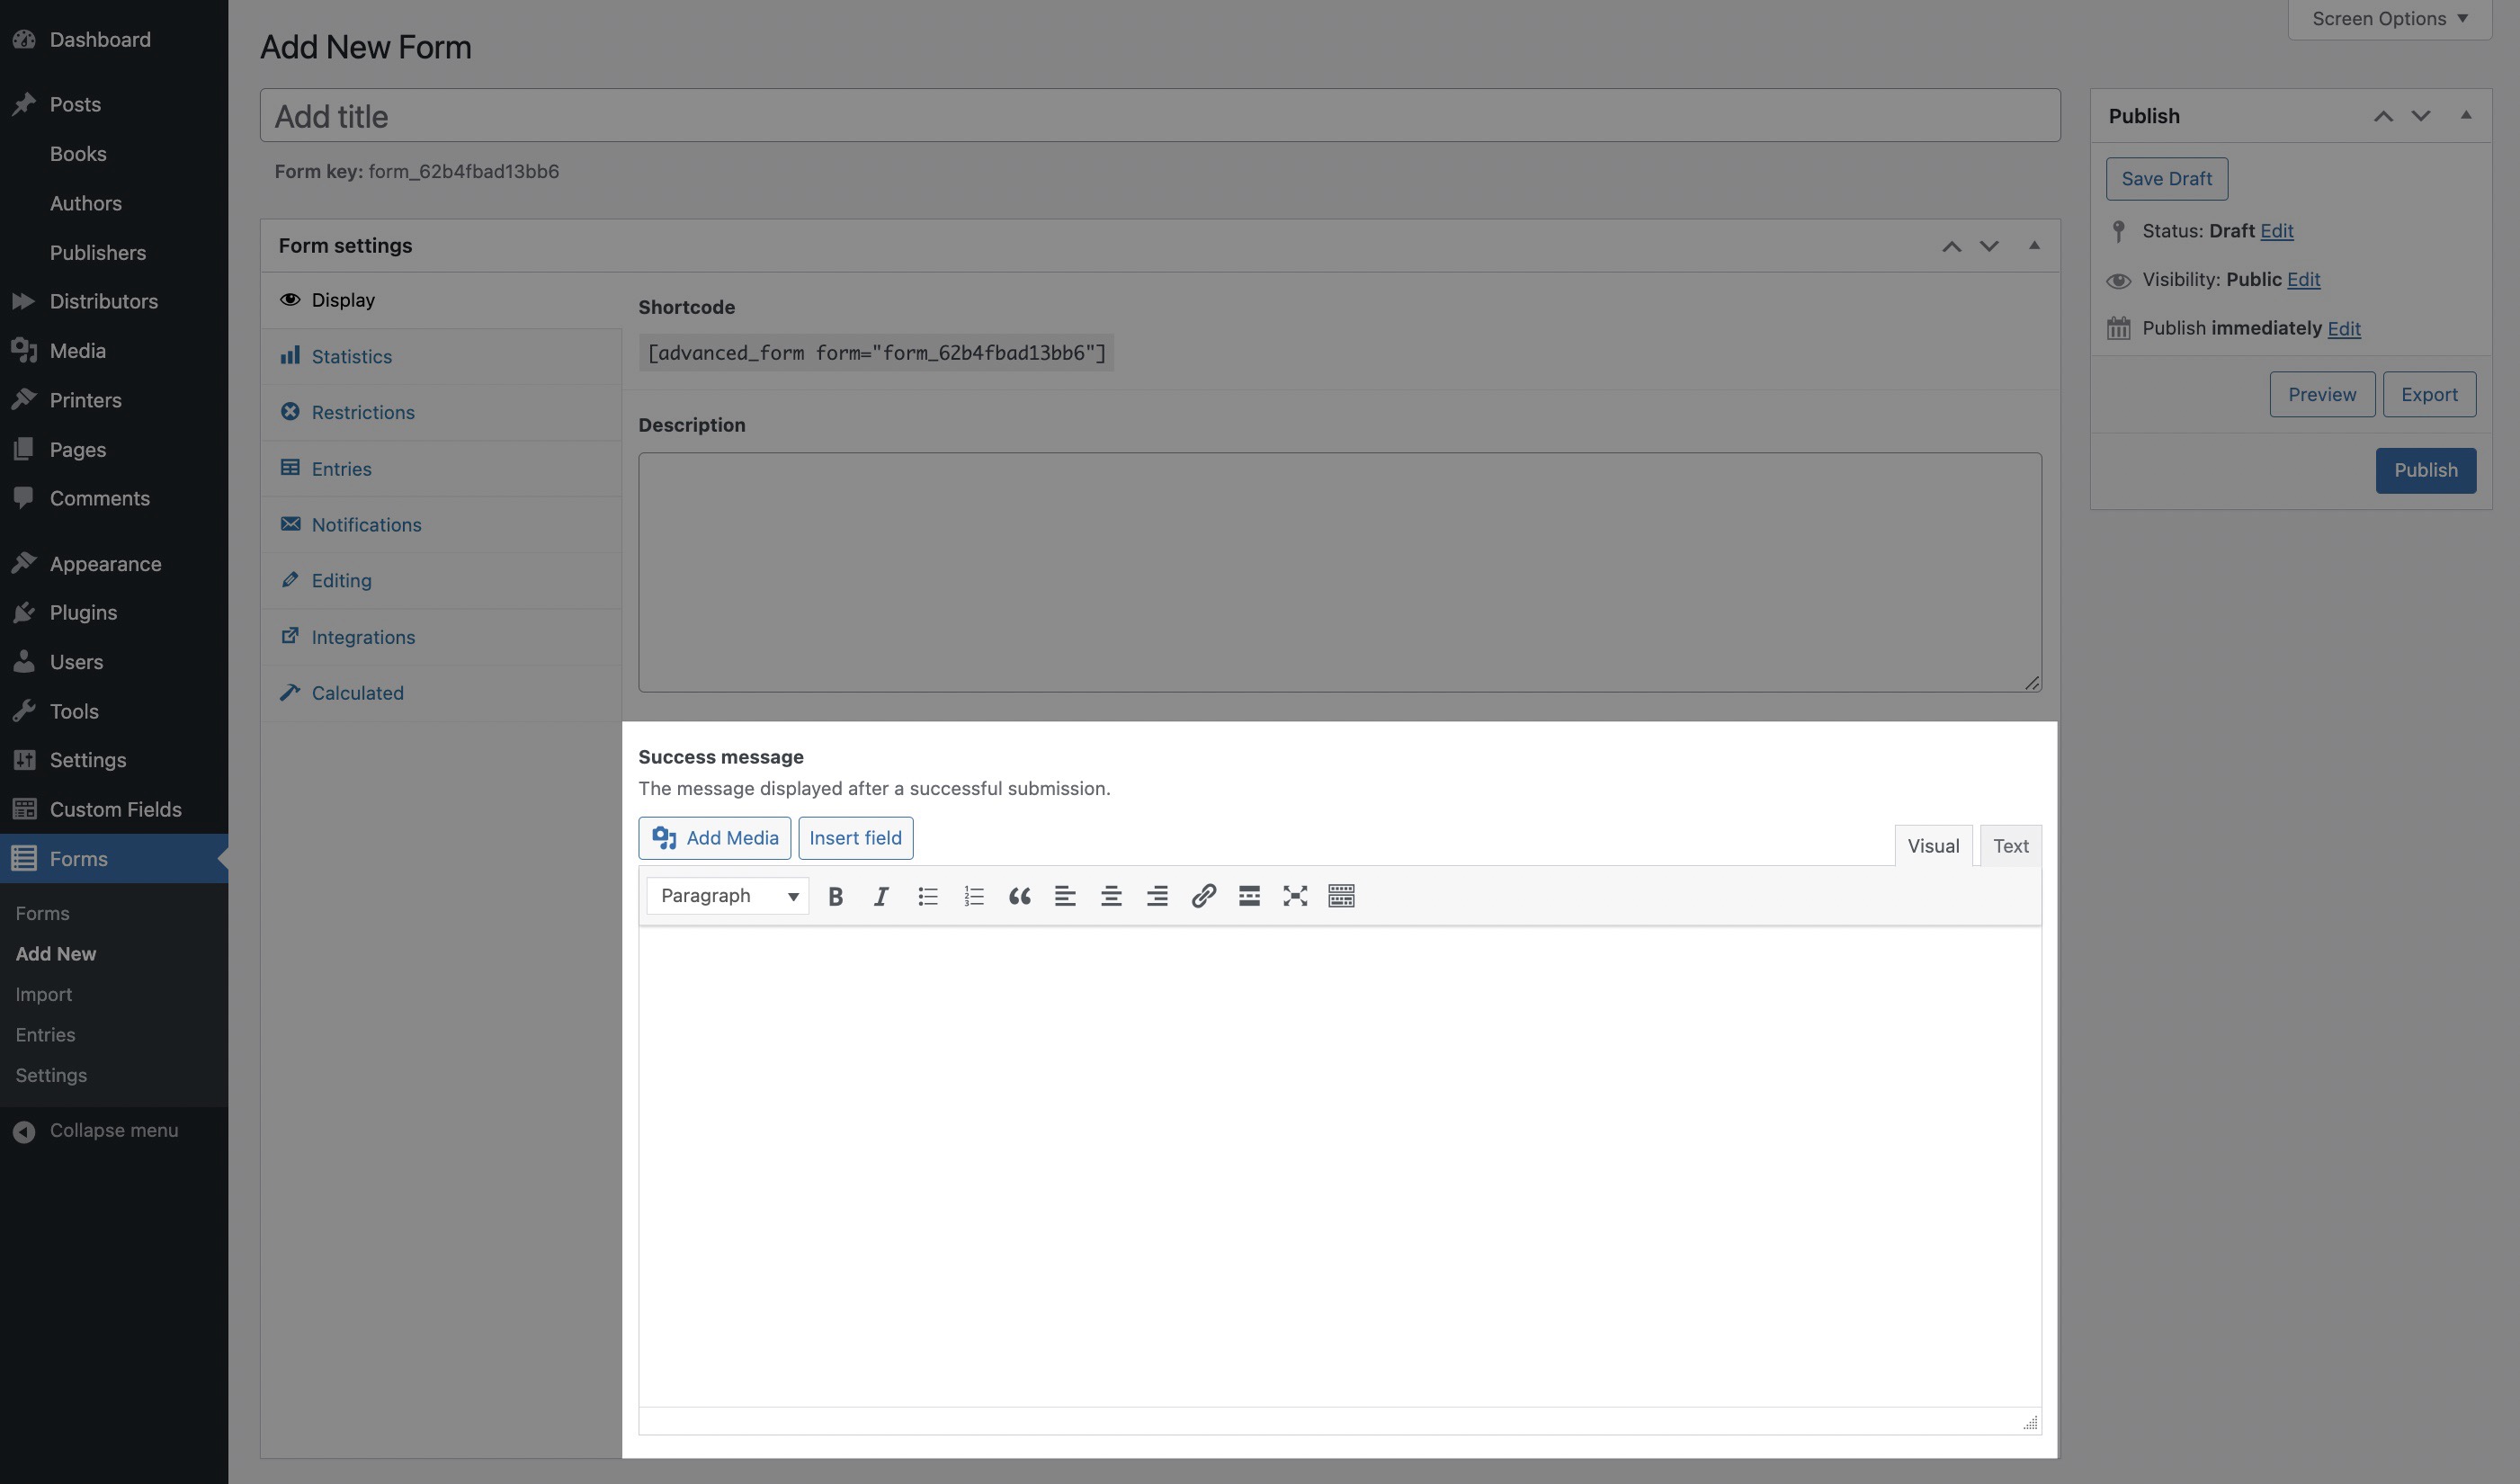The width and height of the screenshot is (2520, 1484).
Task: Click the Add title input field
Action: click(x=1159, y=116)
